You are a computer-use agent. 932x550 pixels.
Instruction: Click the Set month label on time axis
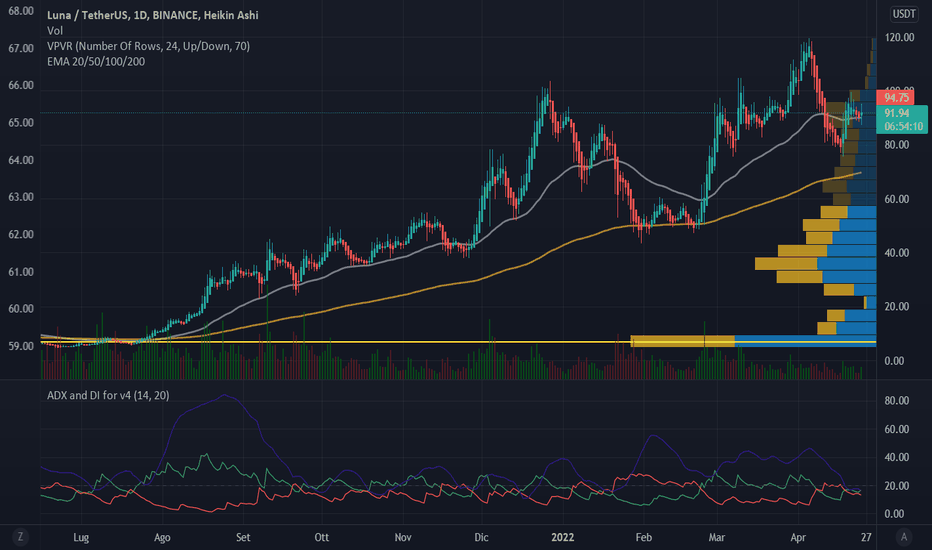tap(243, 537)
